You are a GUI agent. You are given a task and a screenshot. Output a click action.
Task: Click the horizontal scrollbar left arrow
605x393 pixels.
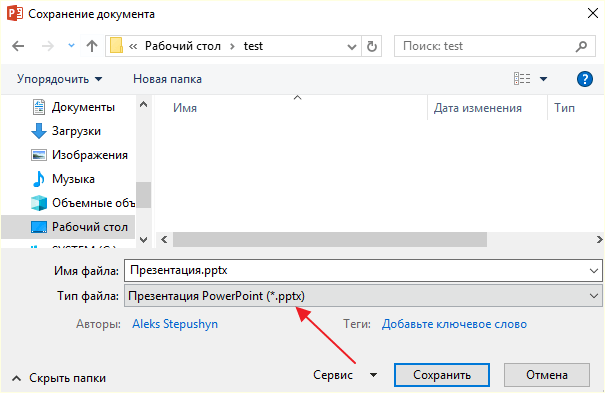tap(164, 240)
